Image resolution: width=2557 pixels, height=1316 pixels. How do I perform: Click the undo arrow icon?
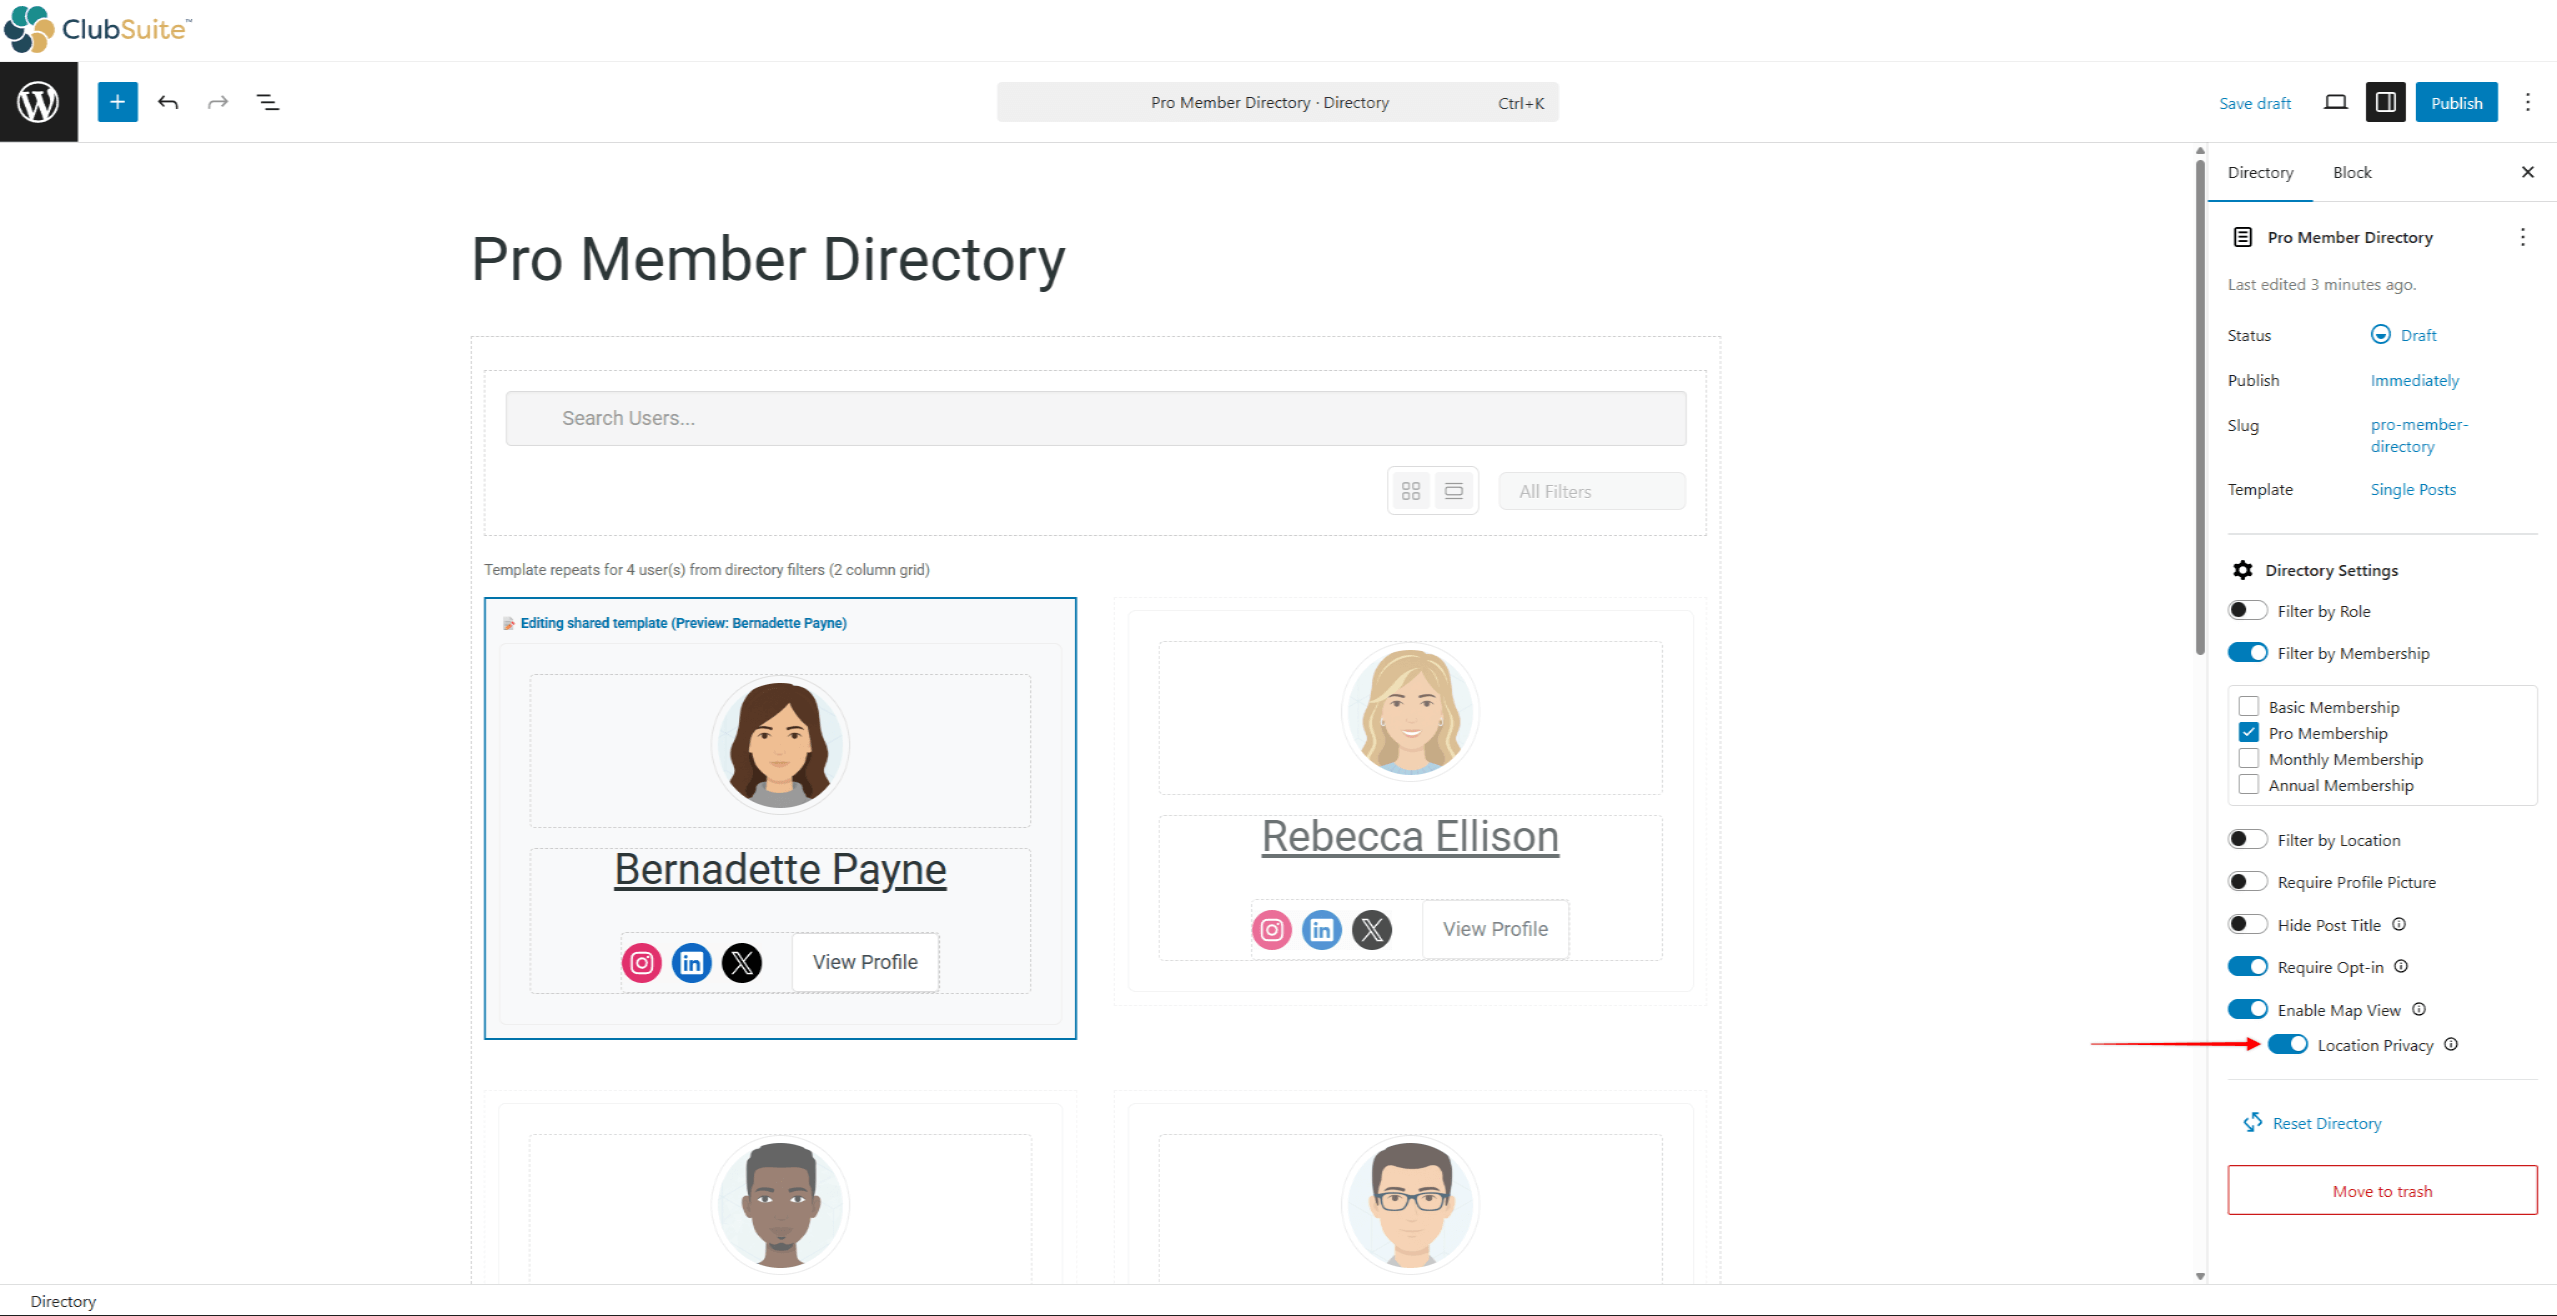168,102
